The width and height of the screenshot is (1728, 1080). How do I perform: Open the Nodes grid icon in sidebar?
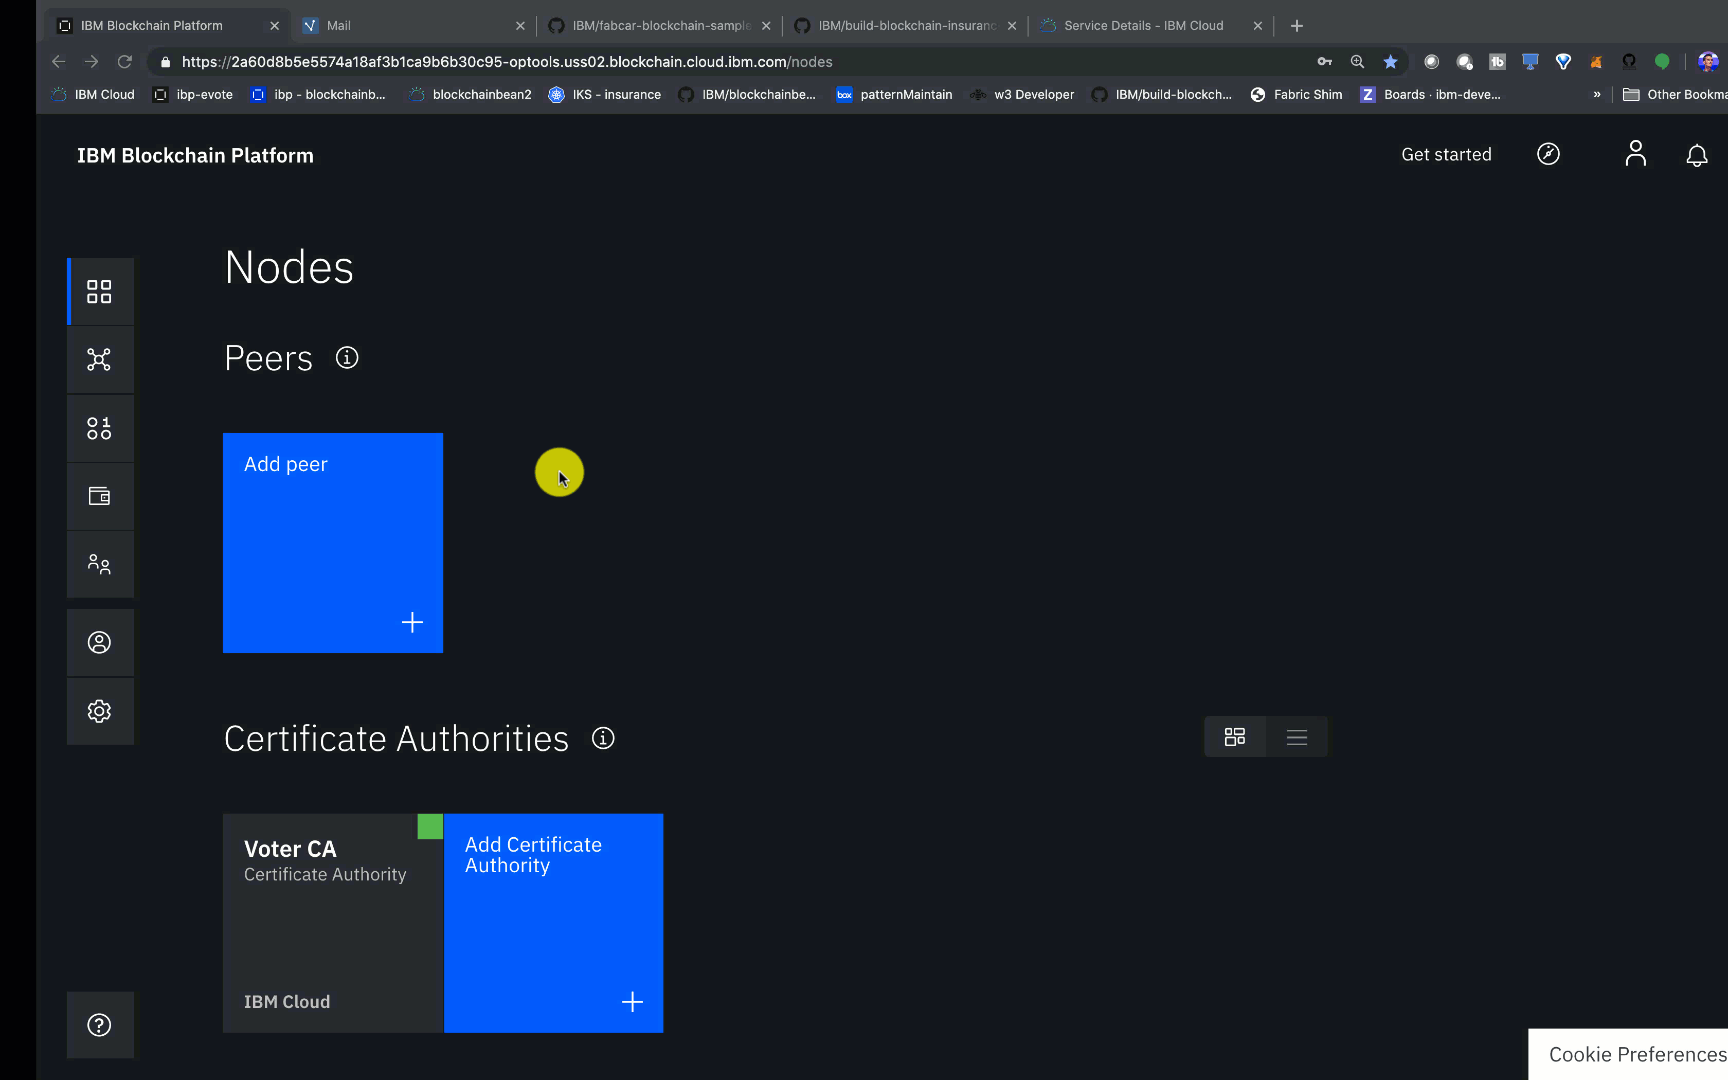click(x=99, y=291)
